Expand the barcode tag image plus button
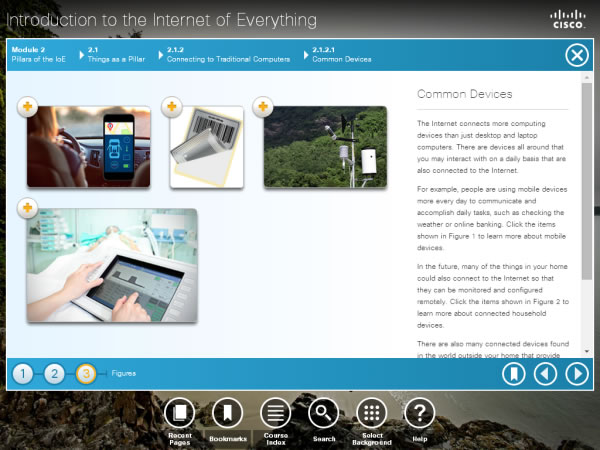The width and height of the screenshot is (600, 450). coord(173,105)
